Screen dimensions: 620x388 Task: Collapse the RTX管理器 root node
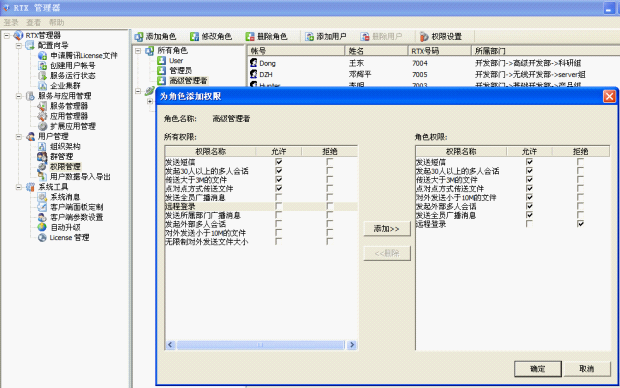(x=7, y=36)
